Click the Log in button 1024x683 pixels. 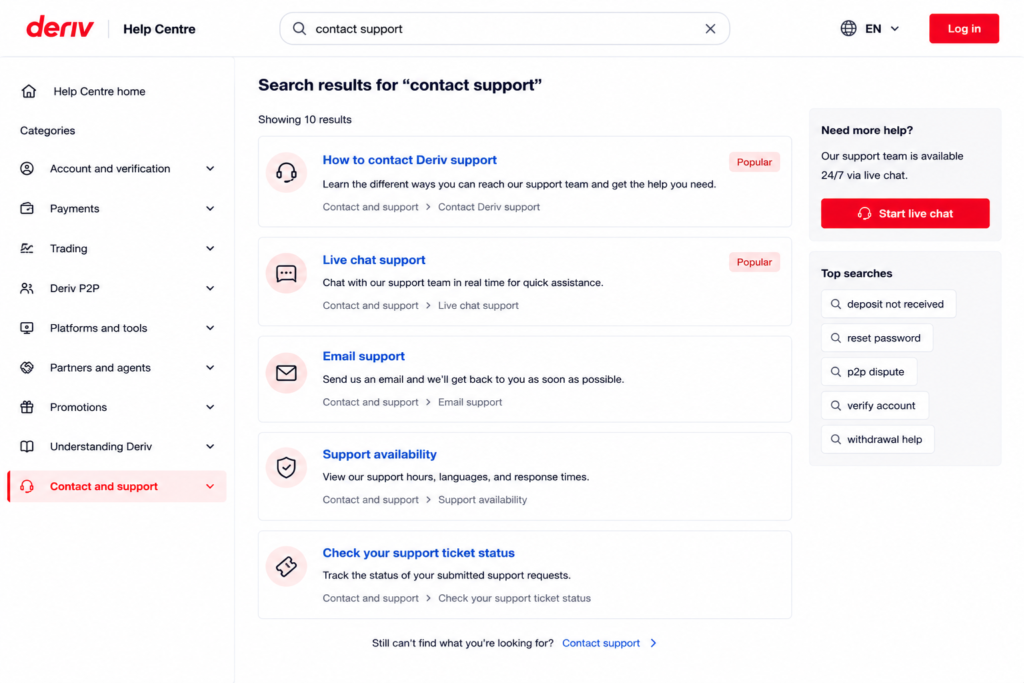[x=964, y=29]
